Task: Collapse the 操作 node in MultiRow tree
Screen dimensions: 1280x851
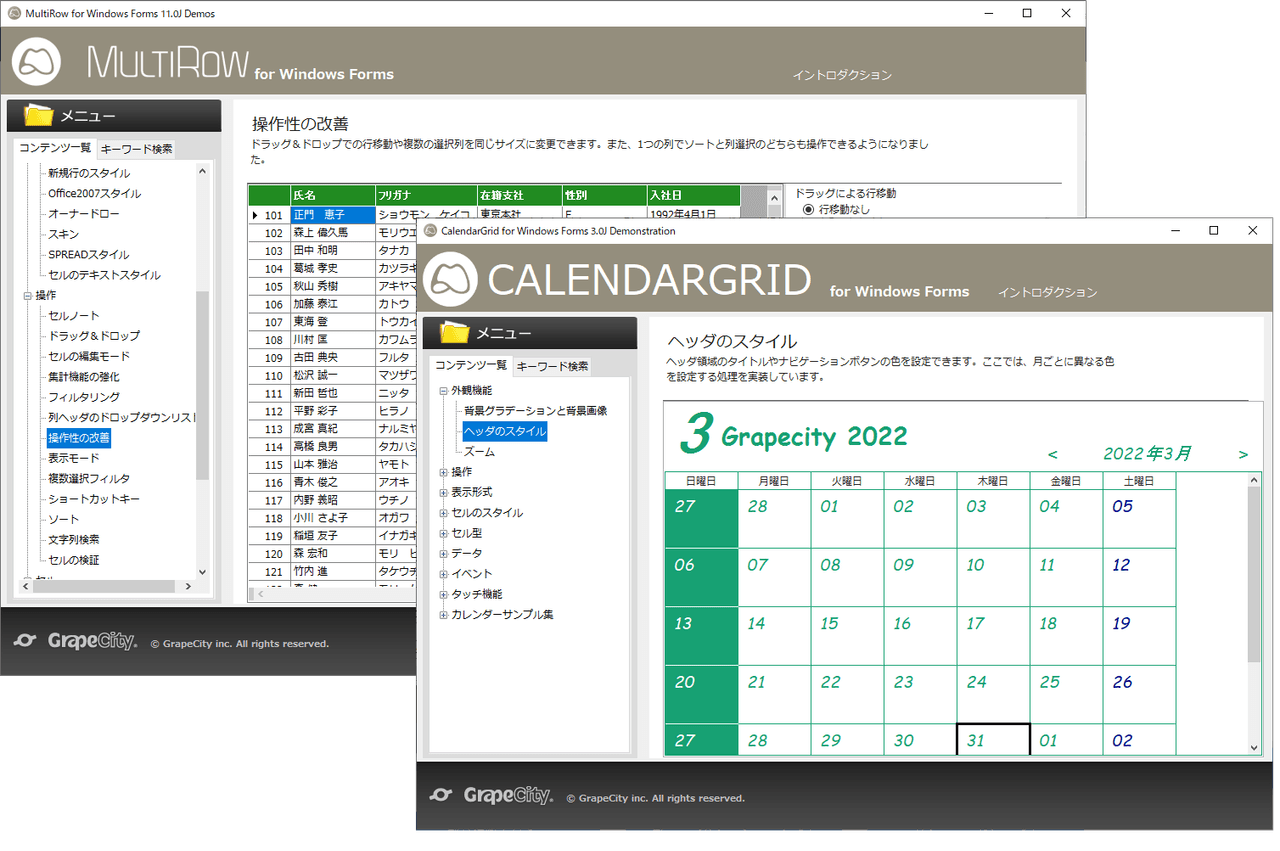Action: 27,296
